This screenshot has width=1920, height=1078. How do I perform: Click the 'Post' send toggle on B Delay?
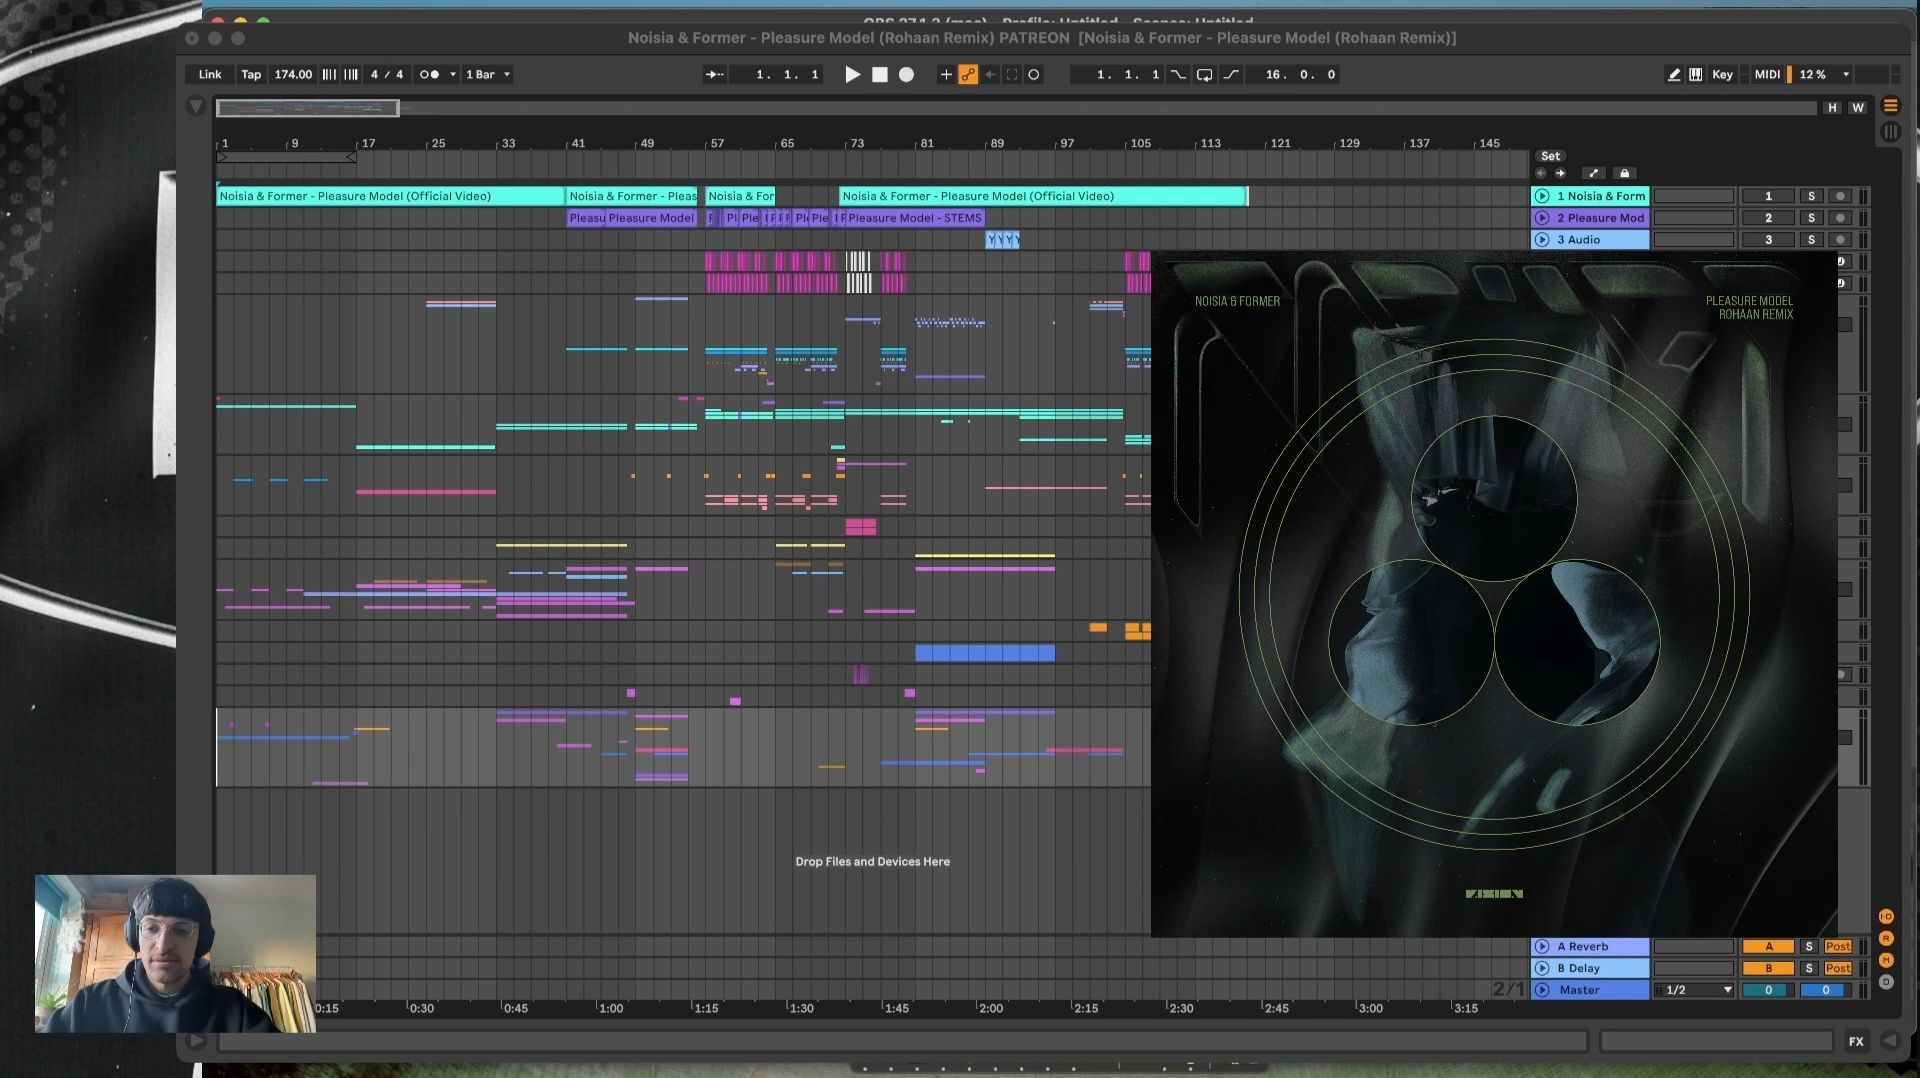click(x=1838, y=968)
